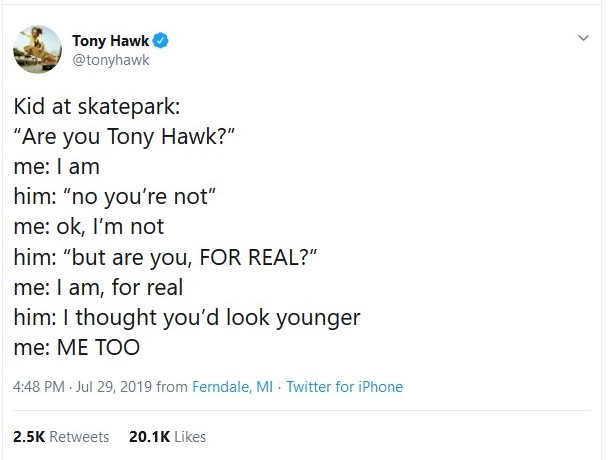View the 20.1K Likes list
Image resolution: width=608 pixels, height=460 pixels.
168,436
